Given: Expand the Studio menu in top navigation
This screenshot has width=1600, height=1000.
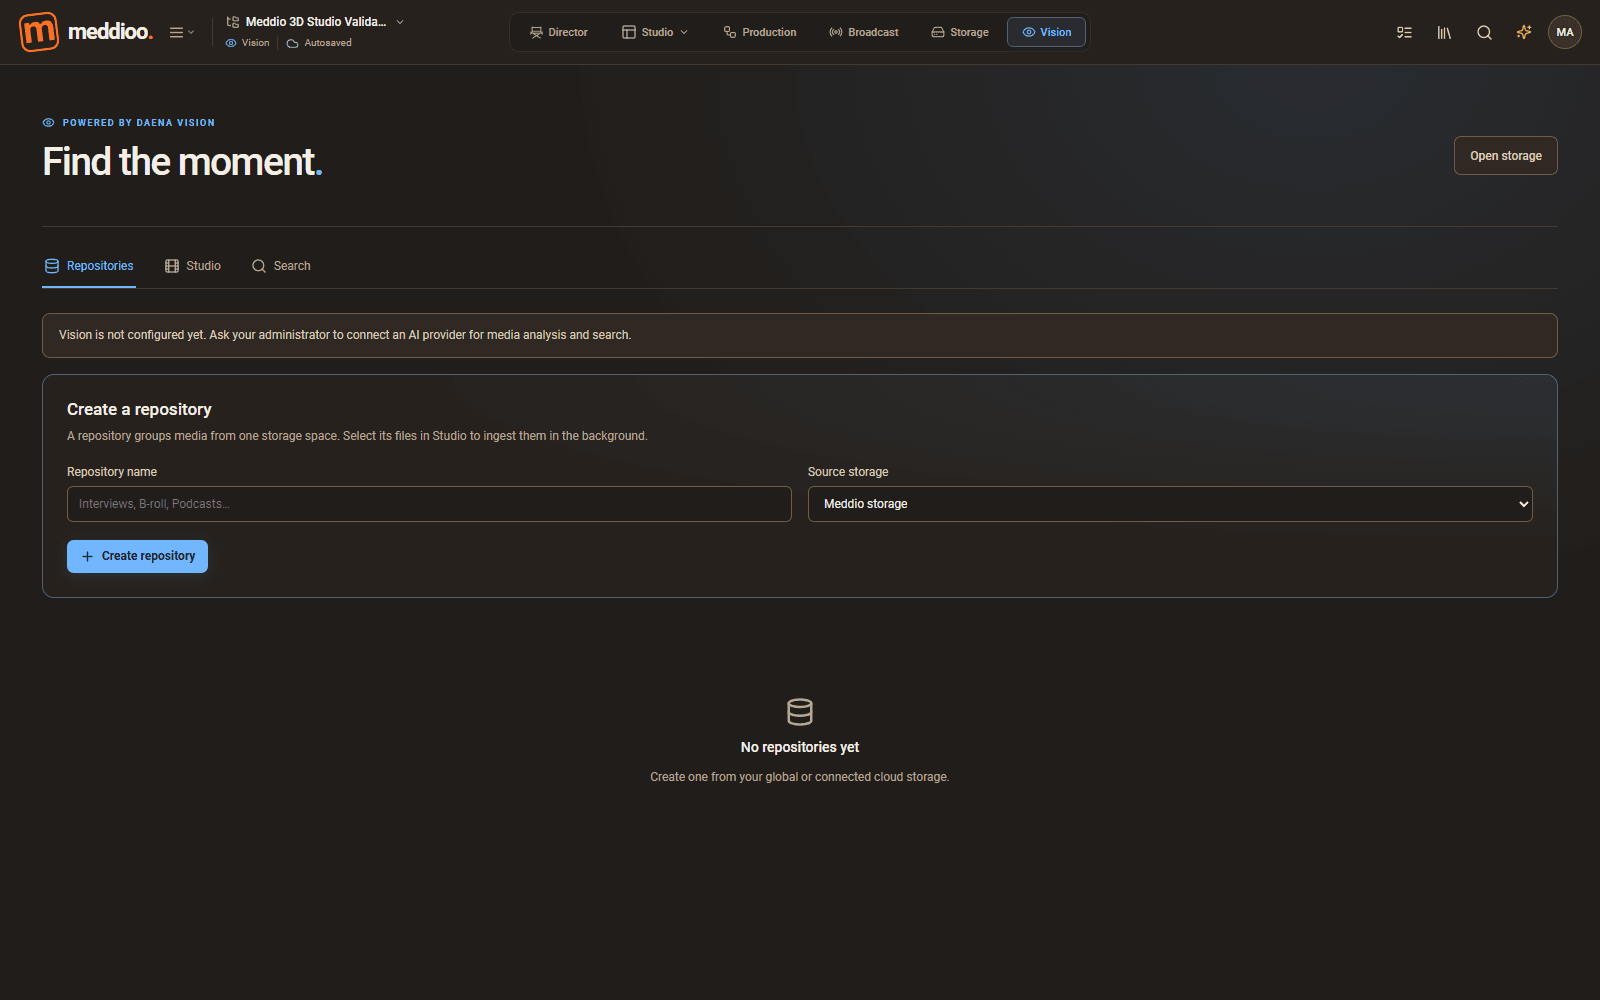Looking at the screenshot, I should 655,32.
